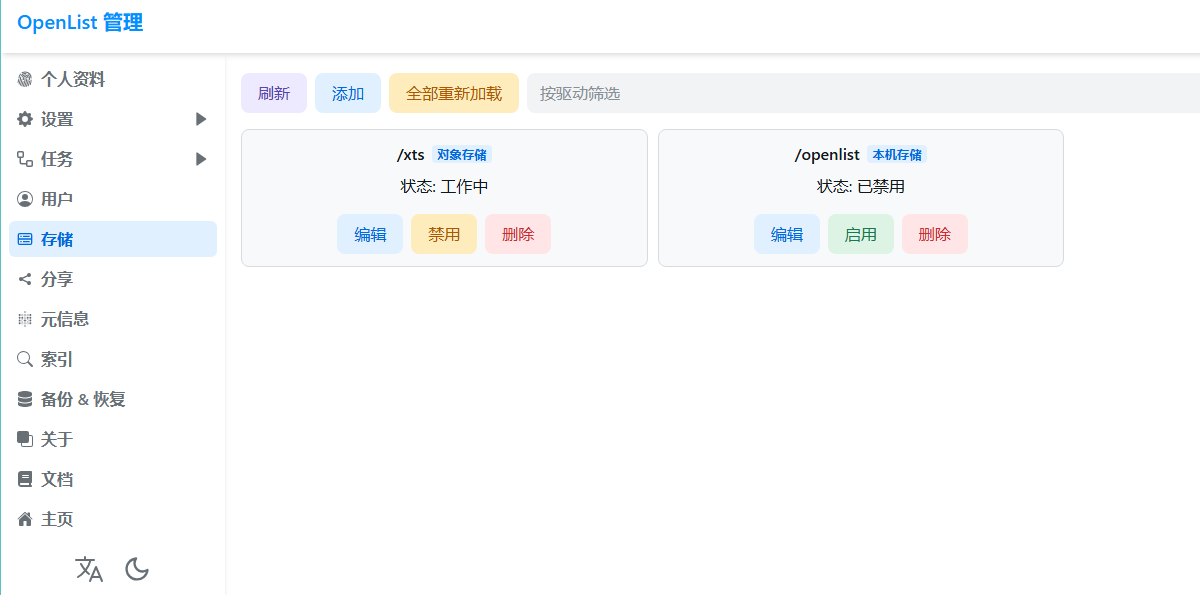Expand the 任务 submenu arrow
Viewport: 1200px width, 595px height.
(201, 159)
